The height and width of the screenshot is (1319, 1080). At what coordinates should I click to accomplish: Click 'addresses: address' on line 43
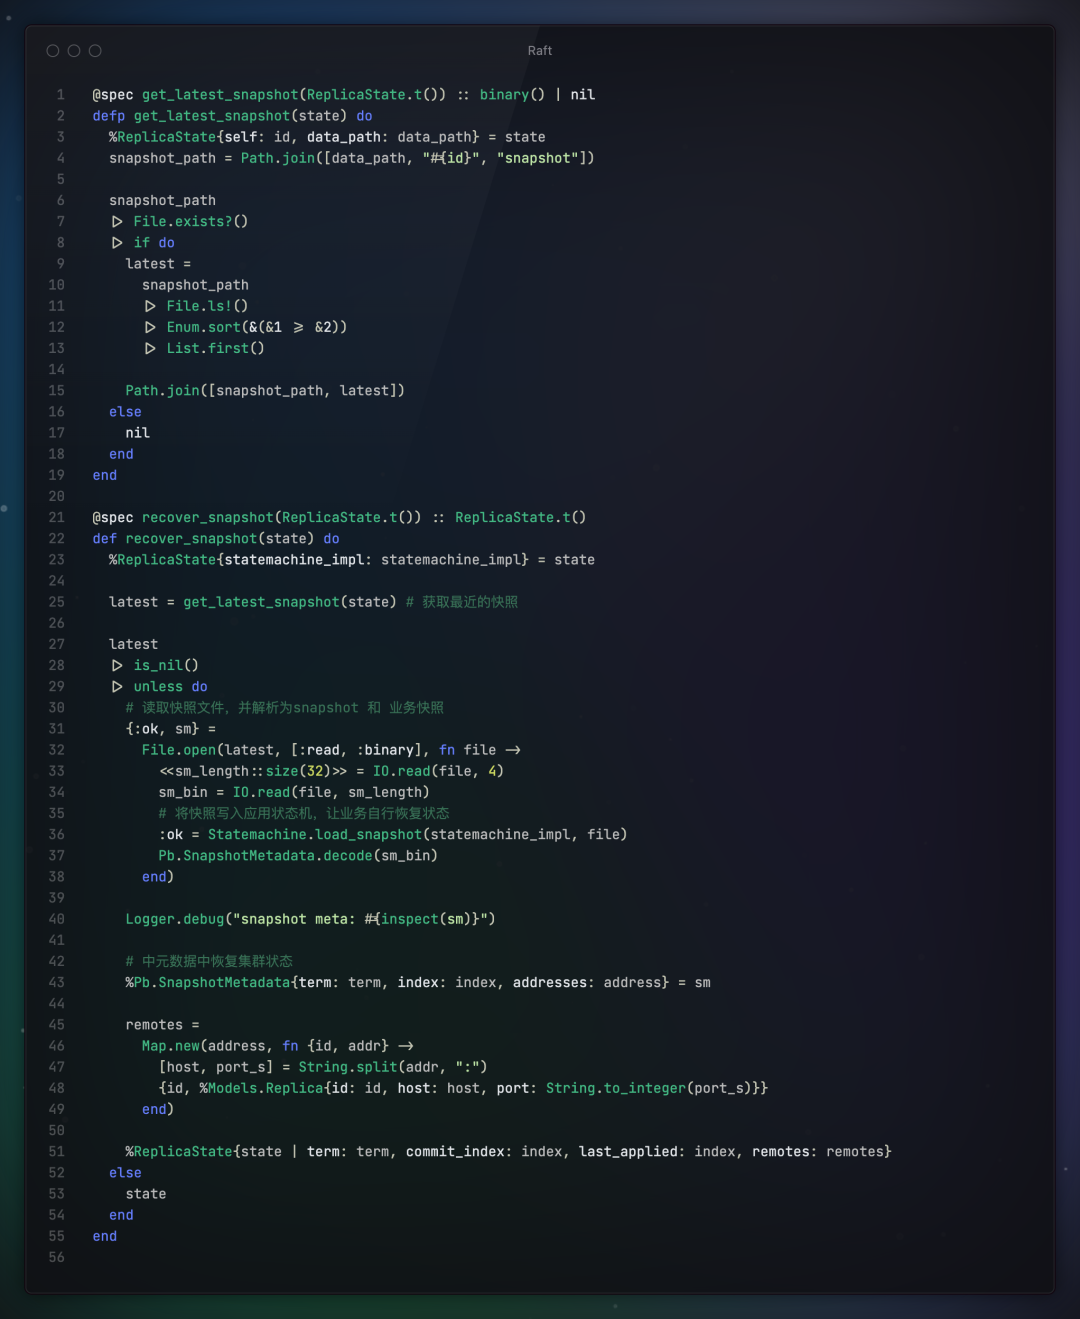point(587,983)
